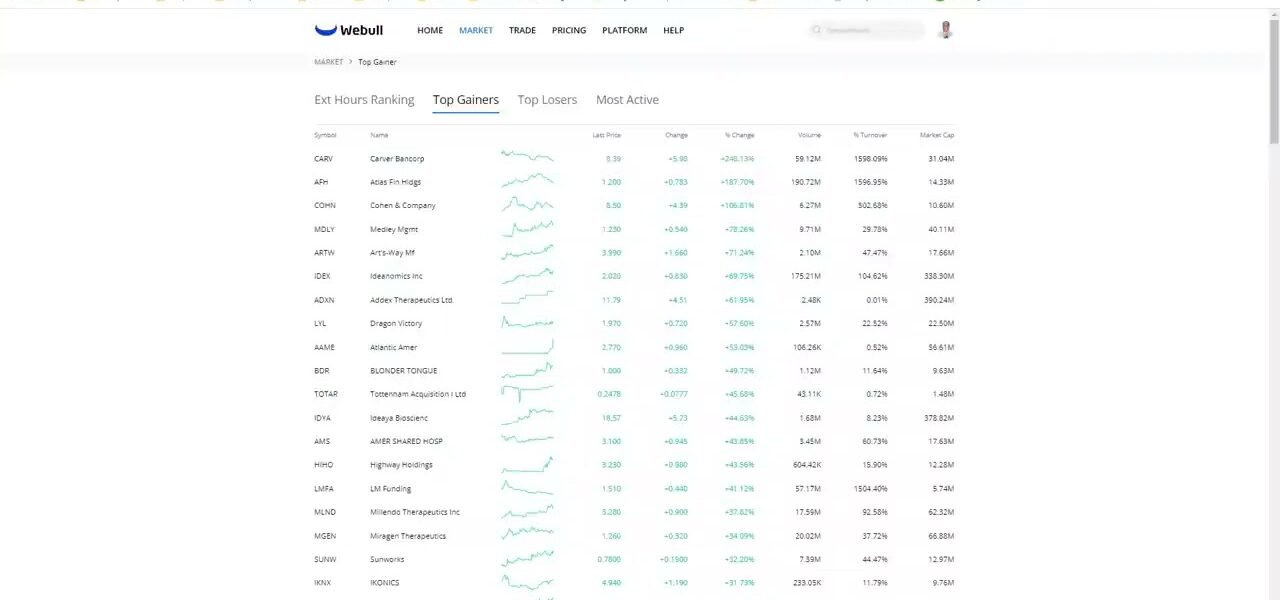1280x600 pixels.
Task: Click the search magnifier icon
Action: pyautogui.click(x=817, y=30)
